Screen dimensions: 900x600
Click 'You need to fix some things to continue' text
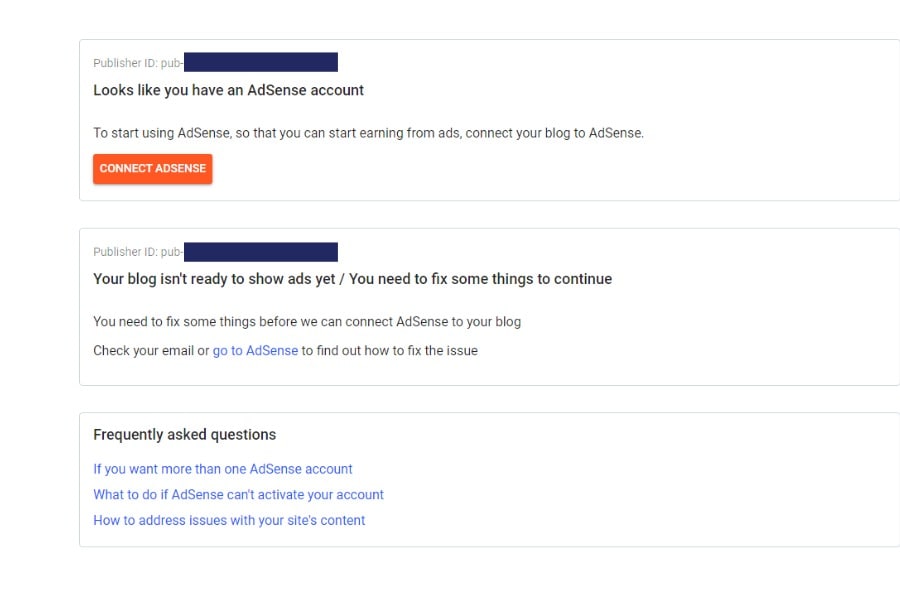click(480, 279)
